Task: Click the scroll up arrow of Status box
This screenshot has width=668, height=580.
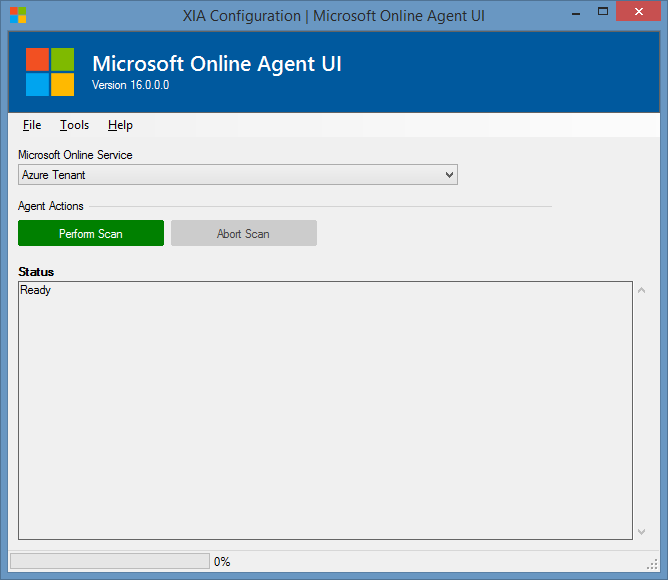Action: click(642, 290)
